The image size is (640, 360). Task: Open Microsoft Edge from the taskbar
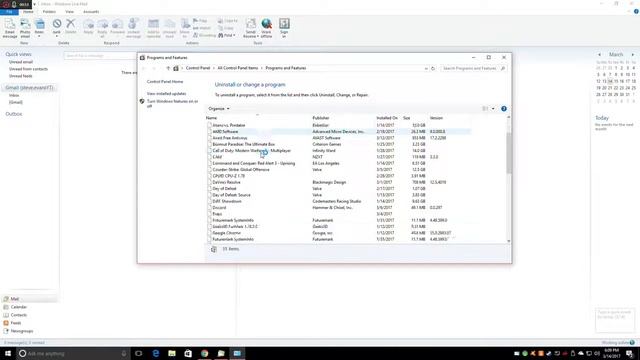[x=156, y=353]
